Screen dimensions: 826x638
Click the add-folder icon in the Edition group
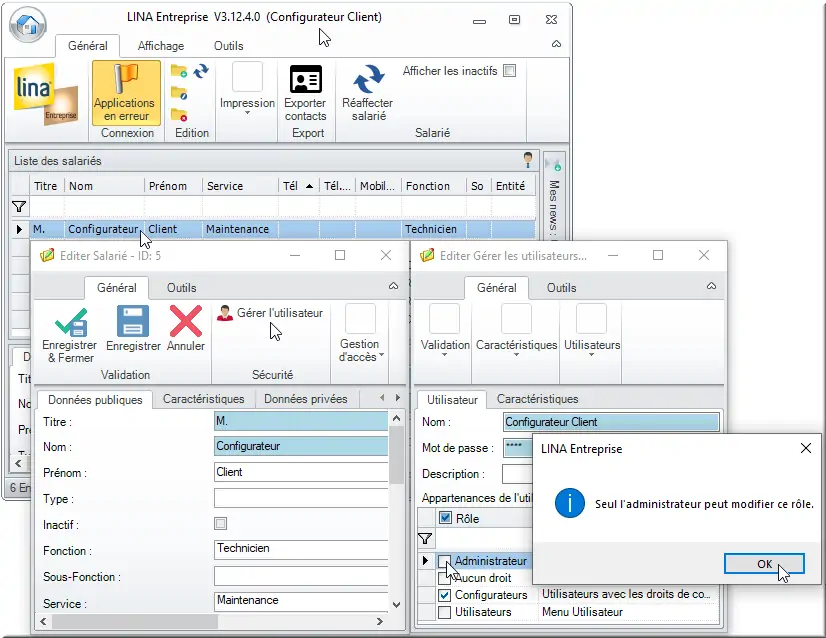click(179, 71)
